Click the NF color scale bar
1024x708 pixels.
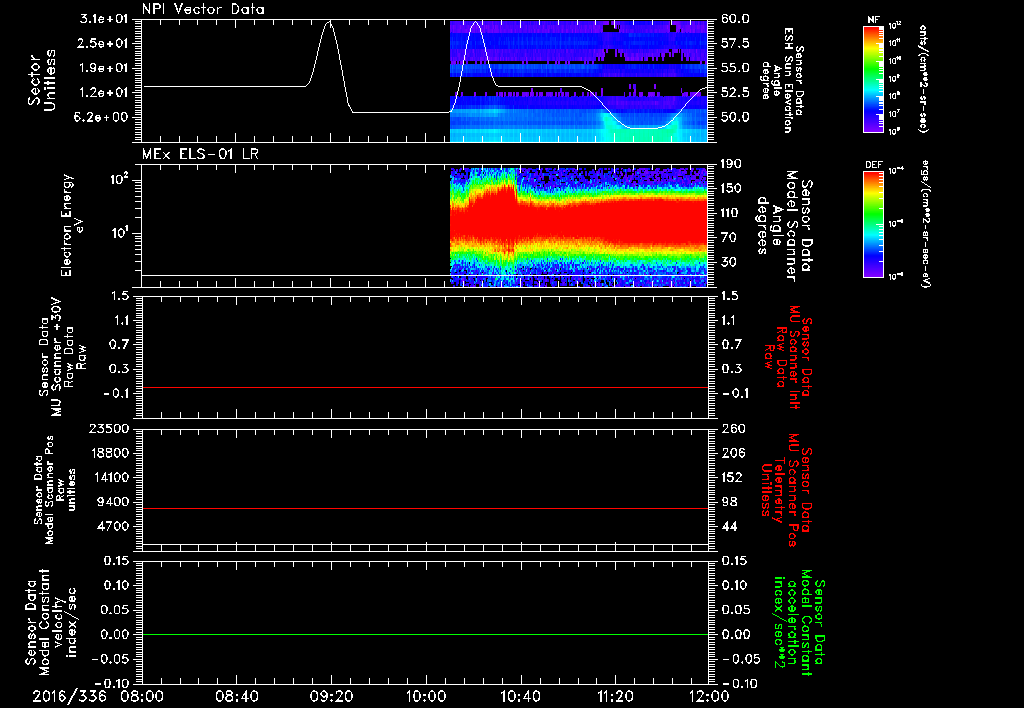(x=874, y=79)
